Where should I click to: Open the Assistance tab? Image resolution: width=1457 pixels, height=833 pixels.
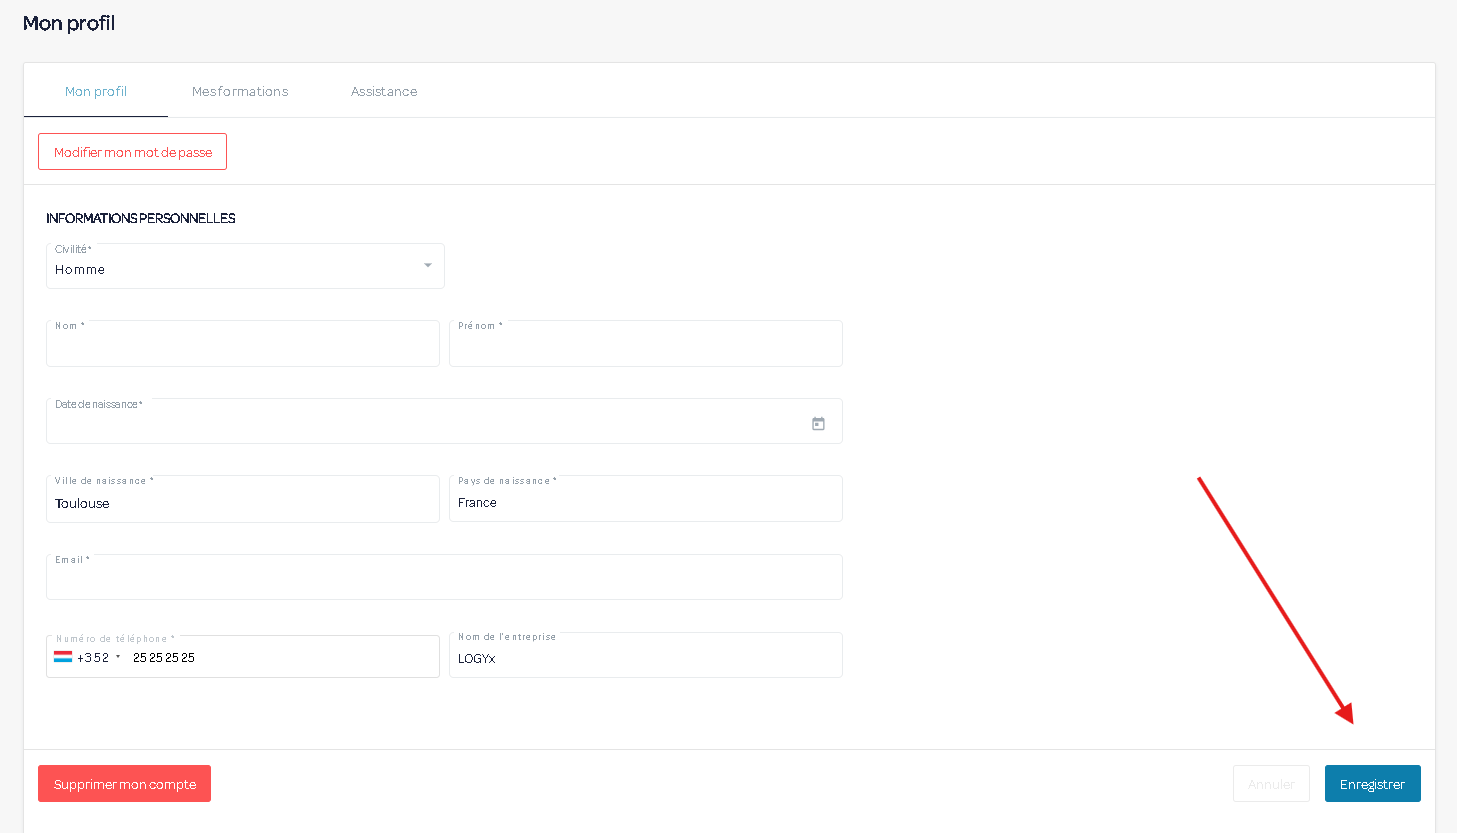coord(384,91)
